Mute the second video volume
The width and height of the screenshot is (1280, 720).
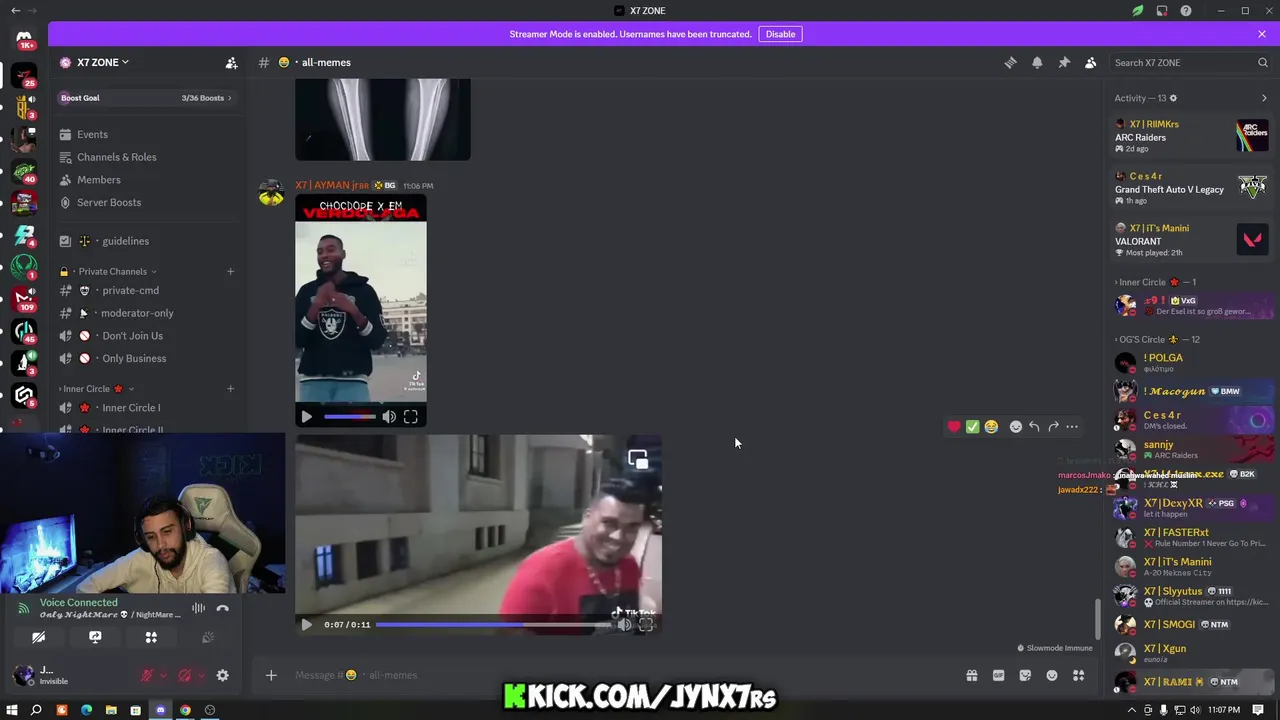pyautogui.click(x=625, y=625)
